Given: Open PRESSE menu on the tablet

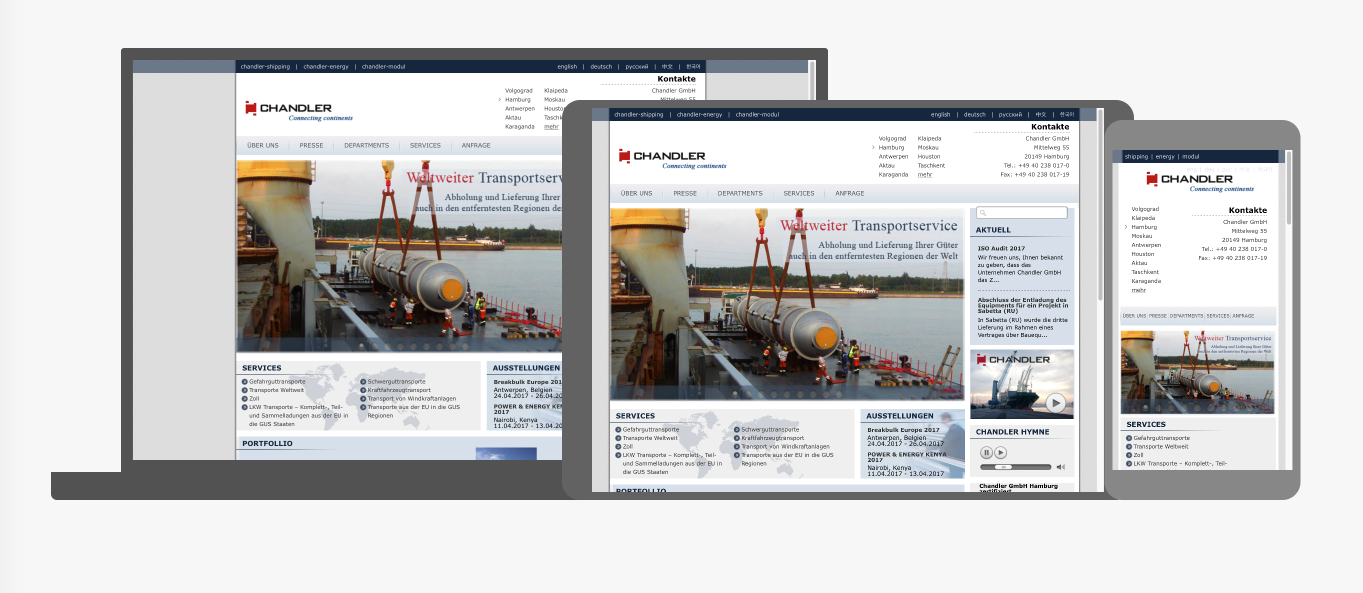Looking at the screenshot, I should coord(685,193).
